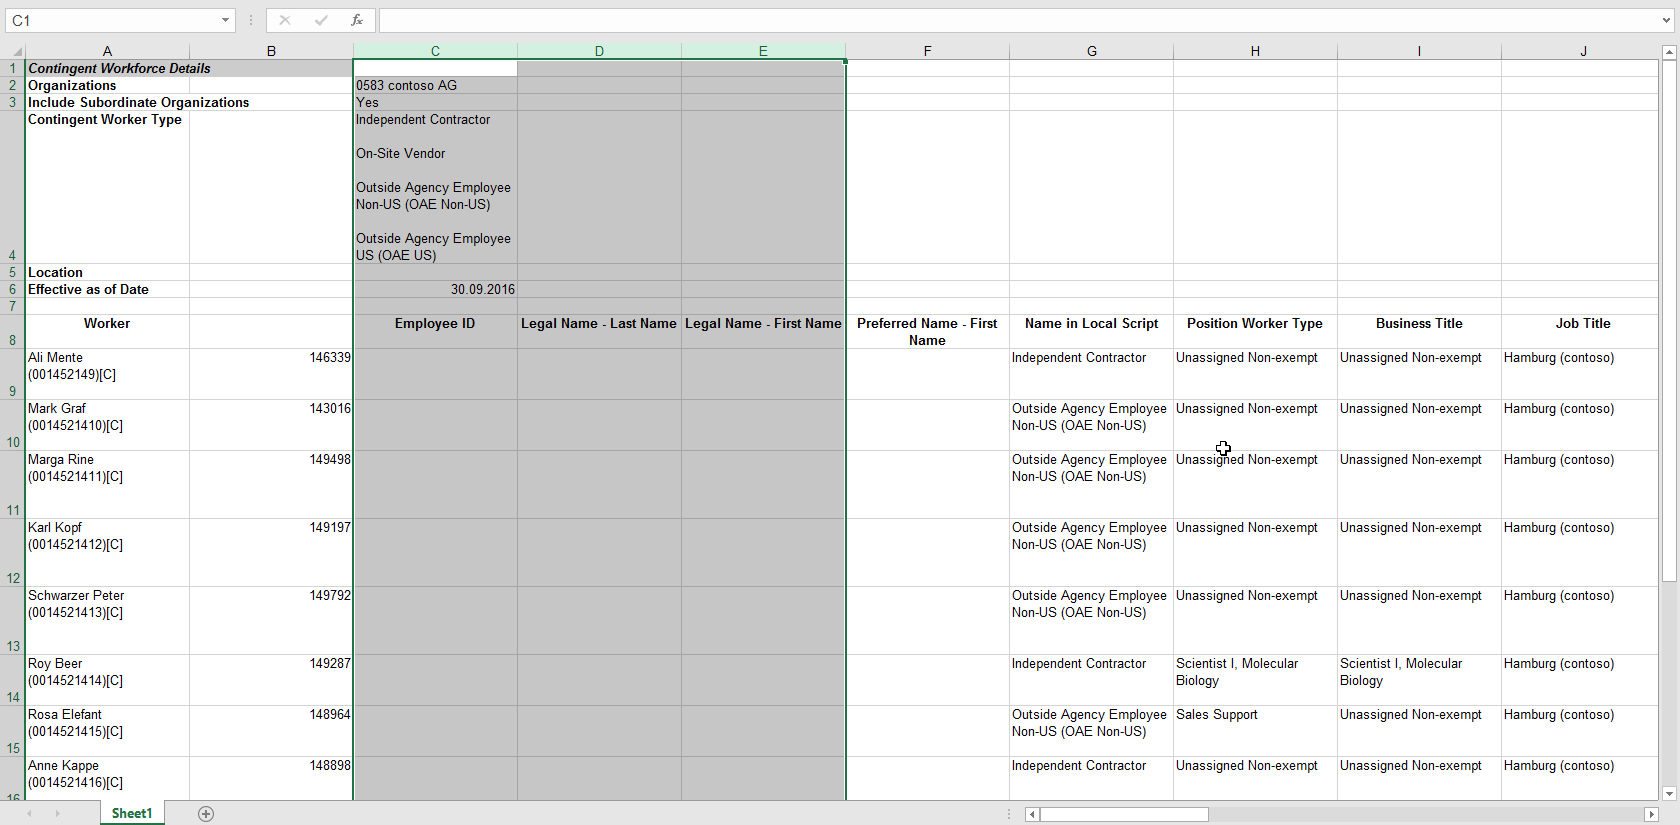1680x825 pixels.
Task: Click the Cancel X icon in formula bar
Action: pos(285,20)
